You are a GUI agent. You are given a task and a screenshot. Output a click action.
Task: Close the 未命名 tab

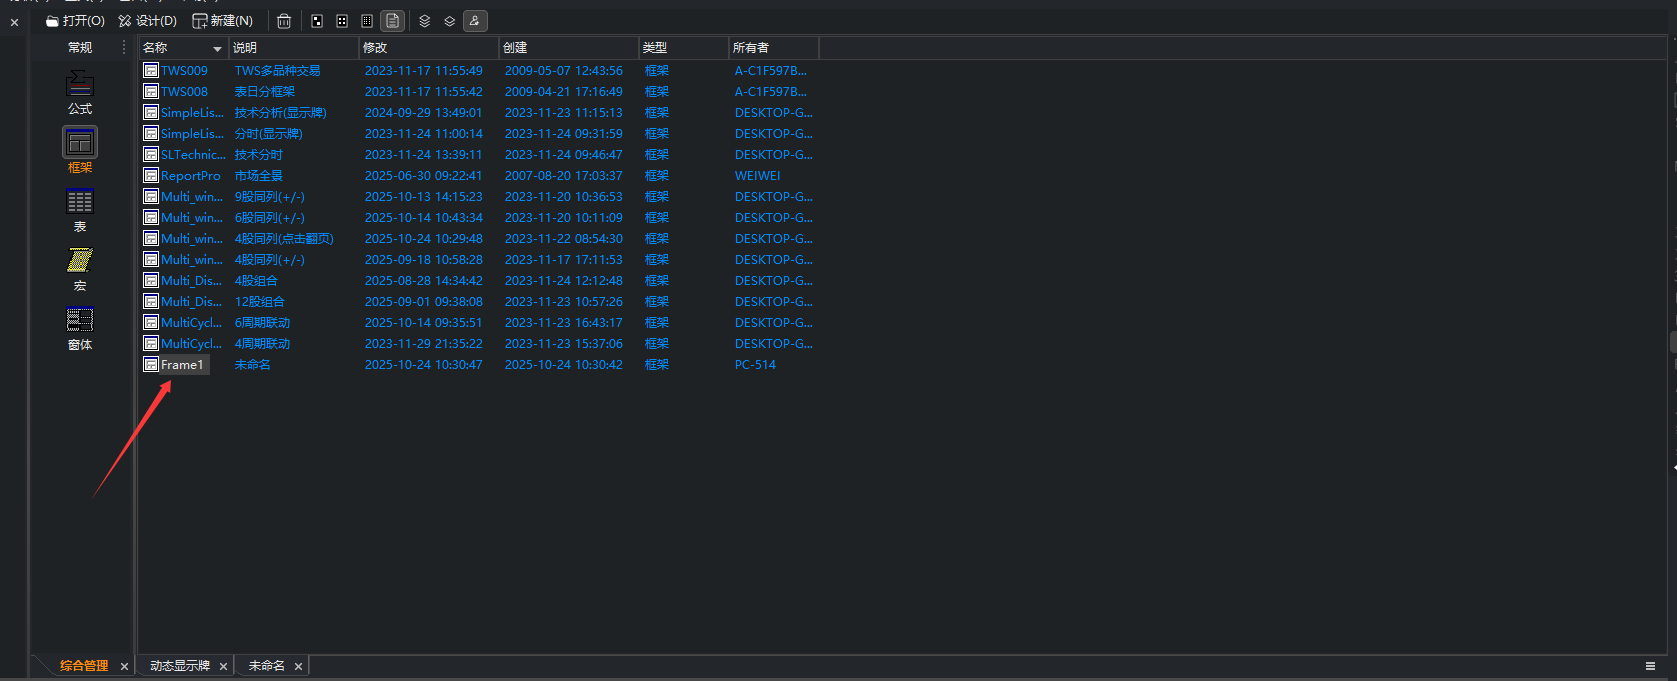click(x=298, y=667)
